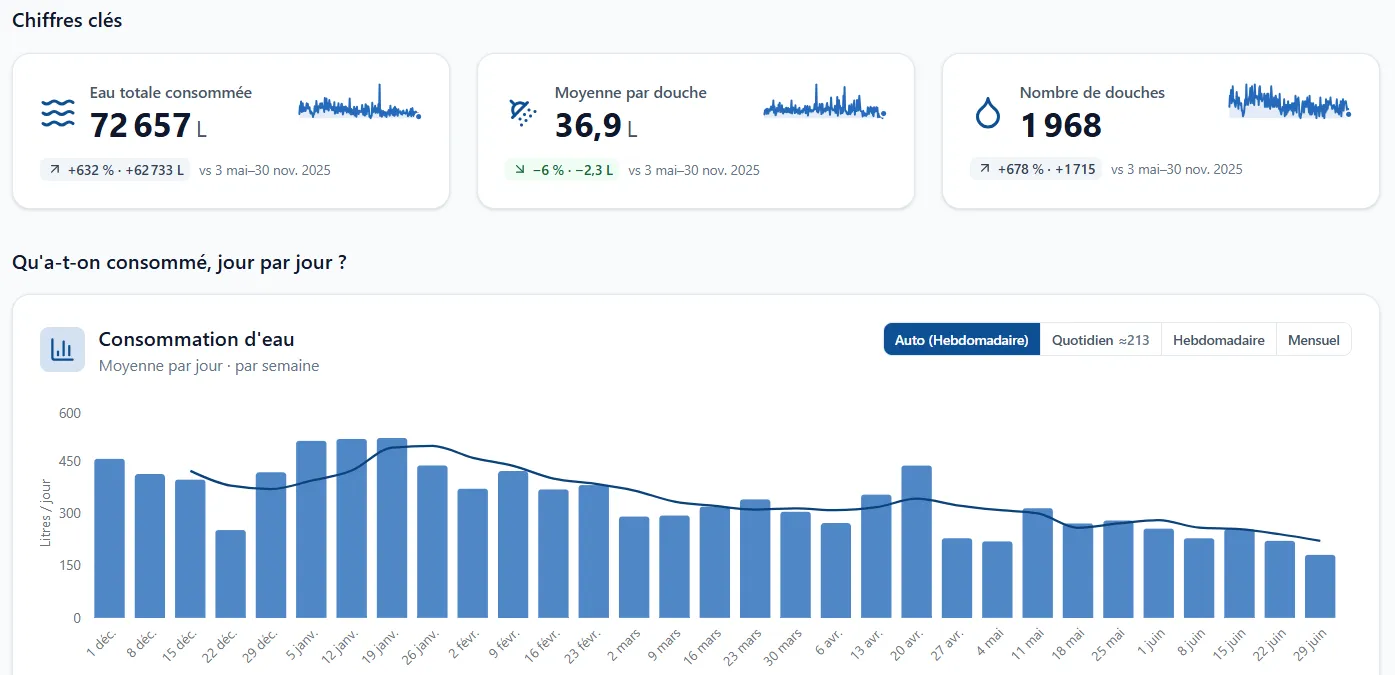Click the bar for week of 5 janv.
The width and height of the screenshot is (1395, 675).
tap(311, 530)
